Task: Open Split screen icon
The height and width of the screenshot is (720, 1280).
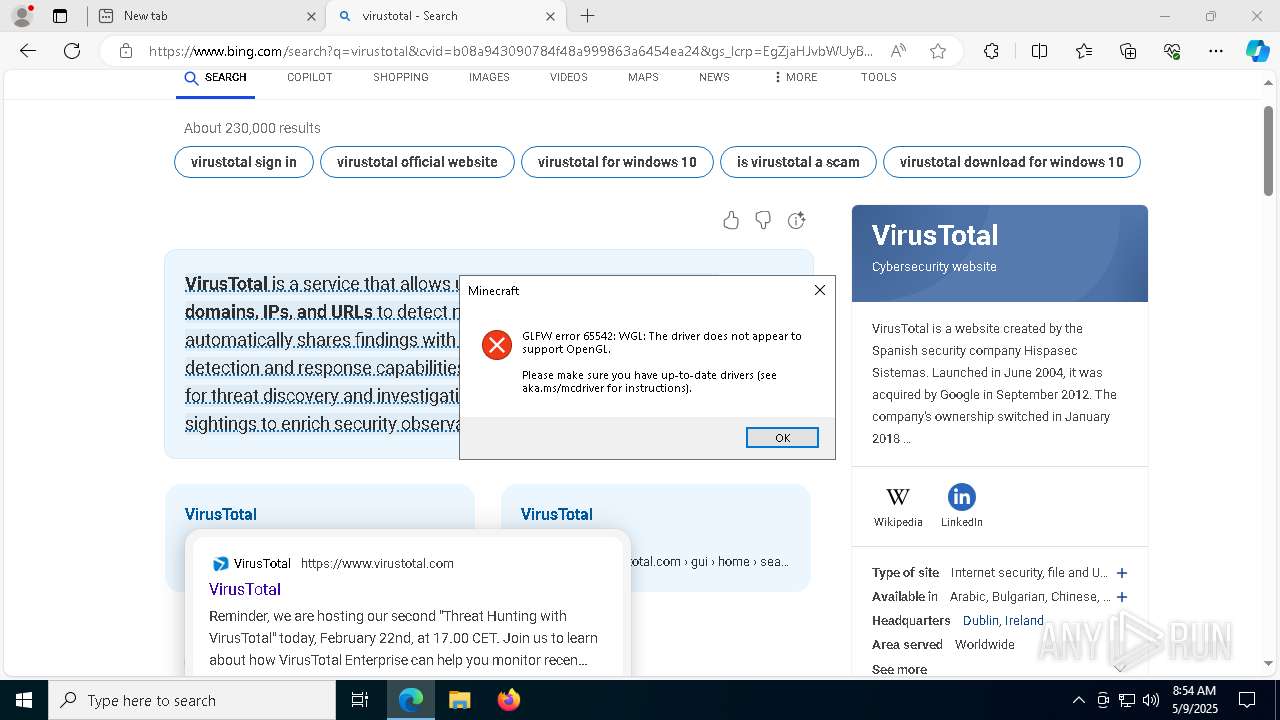Action: 1039,51
